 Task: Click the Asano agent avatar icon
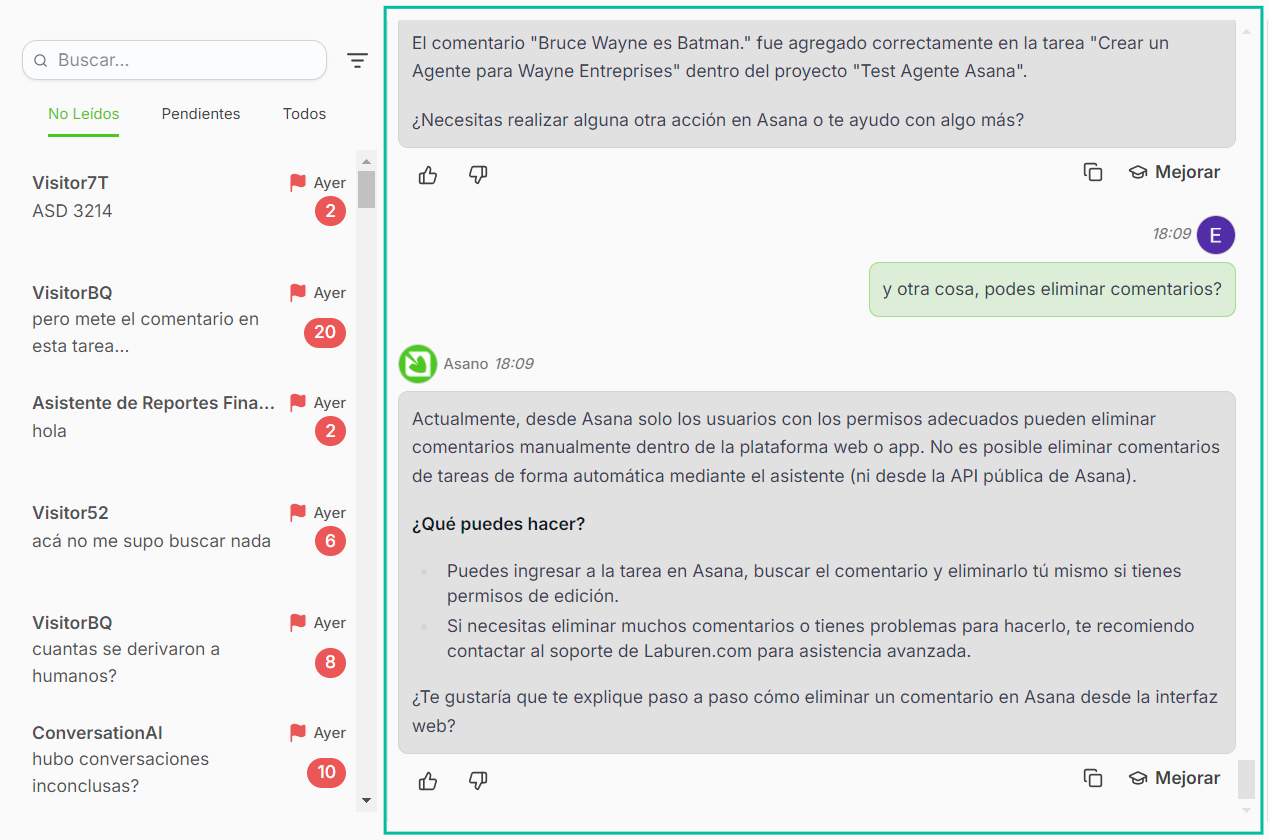click(417, 364)
